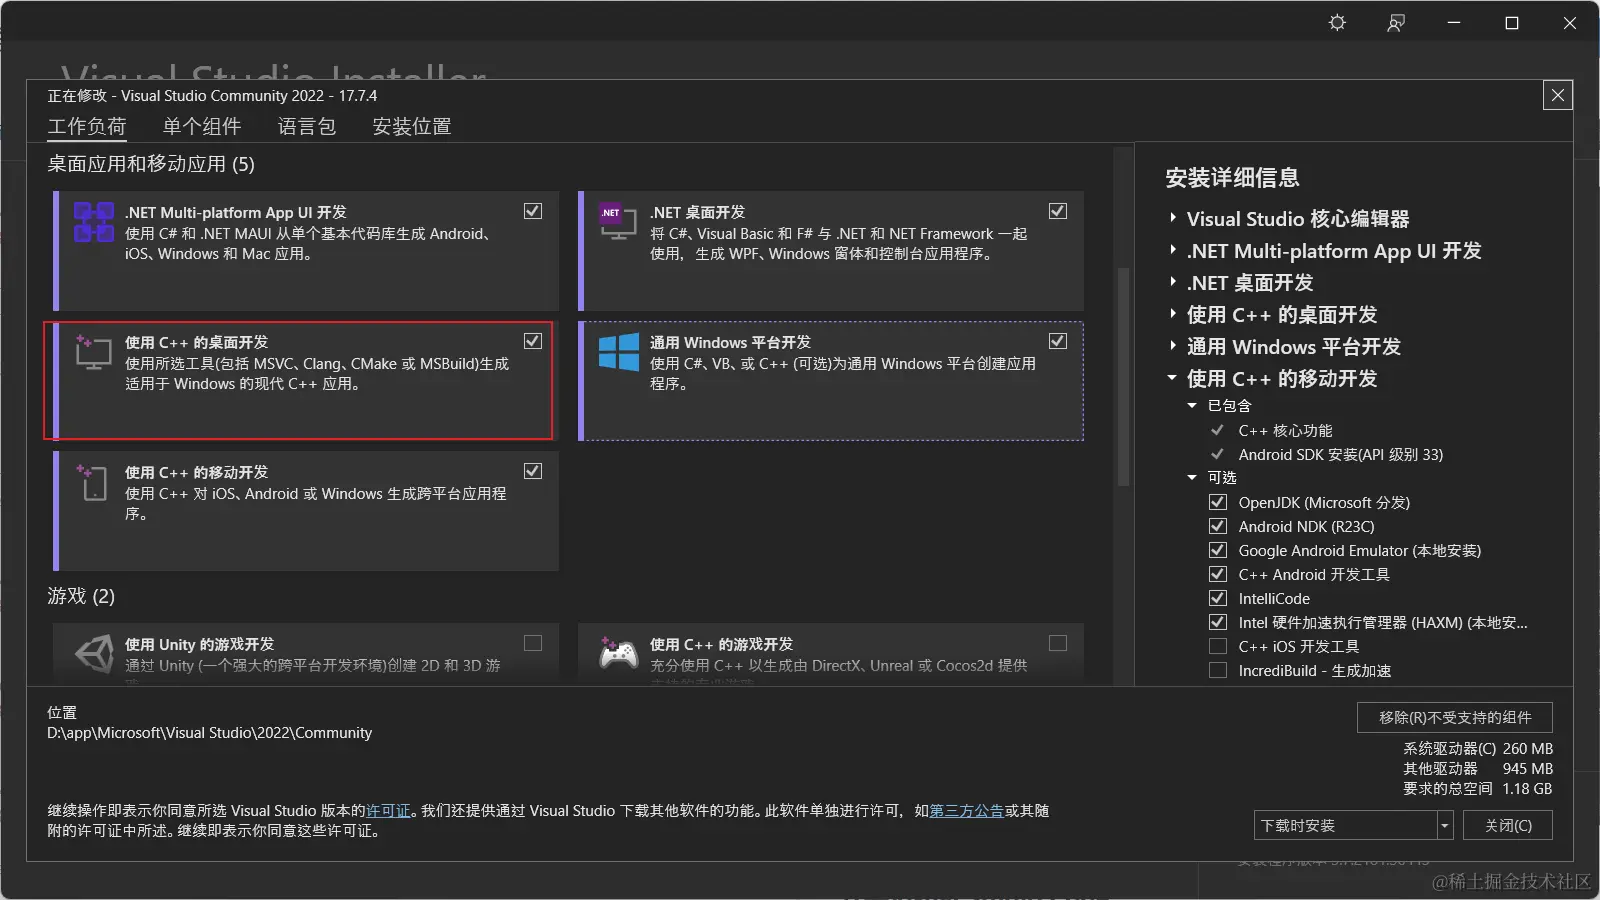Uncheck C++ Android 开发工具 option
This screenshot has width=1600, height=900.
1218,574
